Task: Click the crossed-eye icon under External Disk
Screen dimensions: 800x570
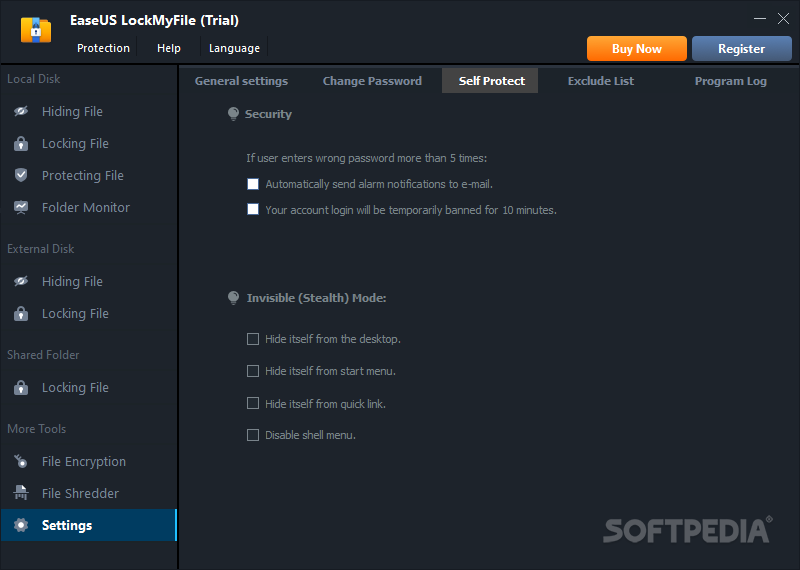Action: pos(21,281)
